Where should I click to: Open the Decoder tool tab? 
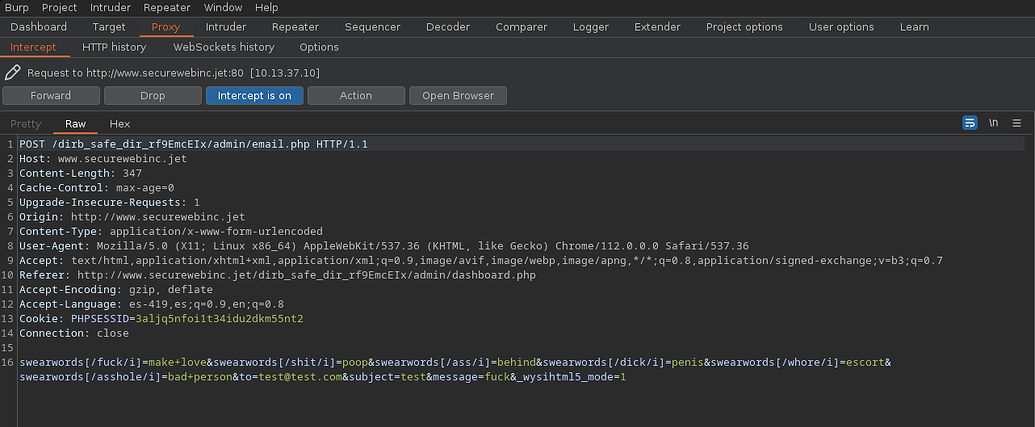click(x=447, y=27)
